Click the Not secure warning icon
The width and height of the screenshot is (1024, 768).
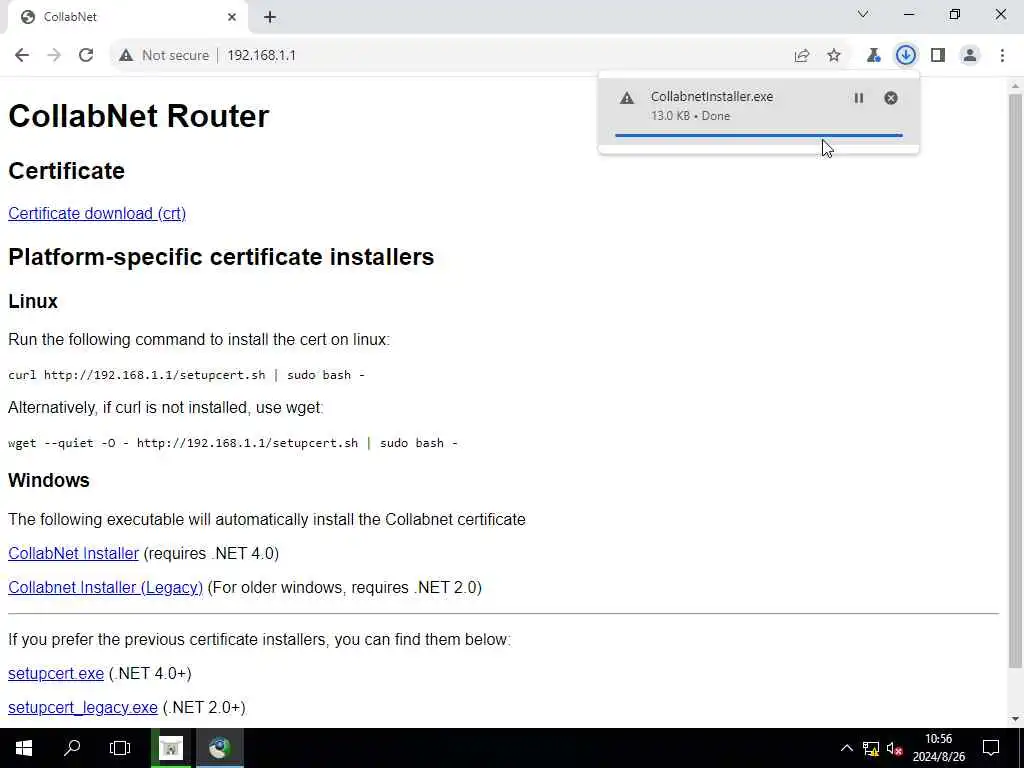point(126,56)
